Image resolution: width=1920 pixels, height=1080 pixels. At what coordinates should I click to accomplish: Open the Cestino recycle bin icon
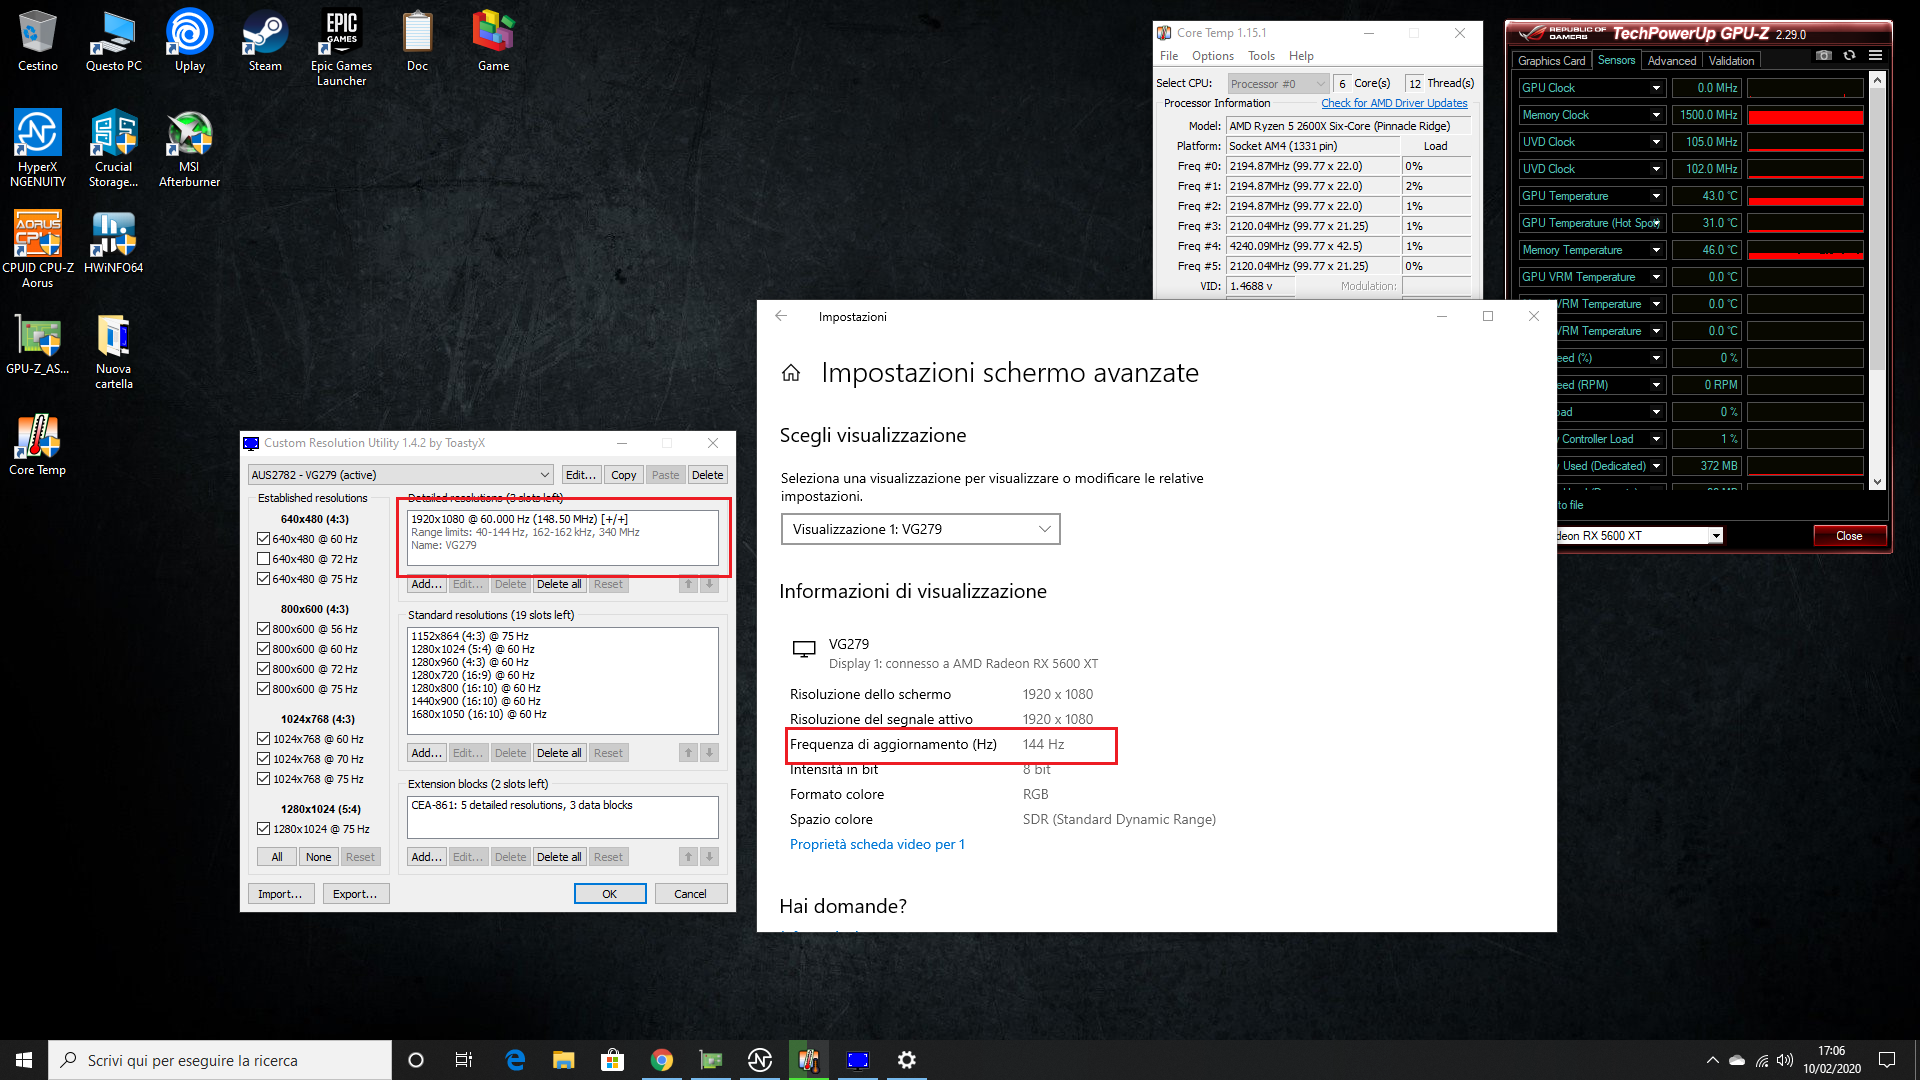[x=37, y=40]
